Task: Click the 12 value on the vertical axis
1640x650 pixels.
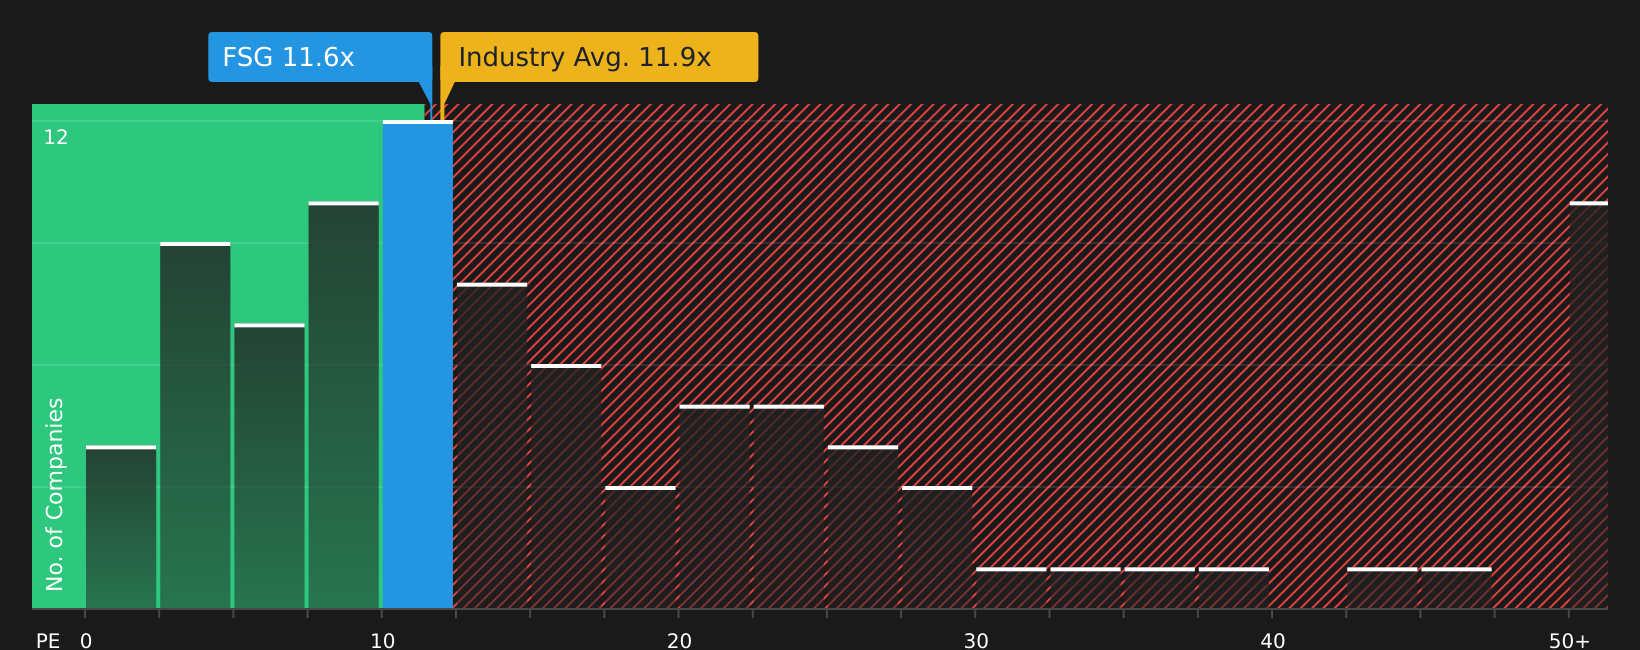Action: click(x=56, y=138)
